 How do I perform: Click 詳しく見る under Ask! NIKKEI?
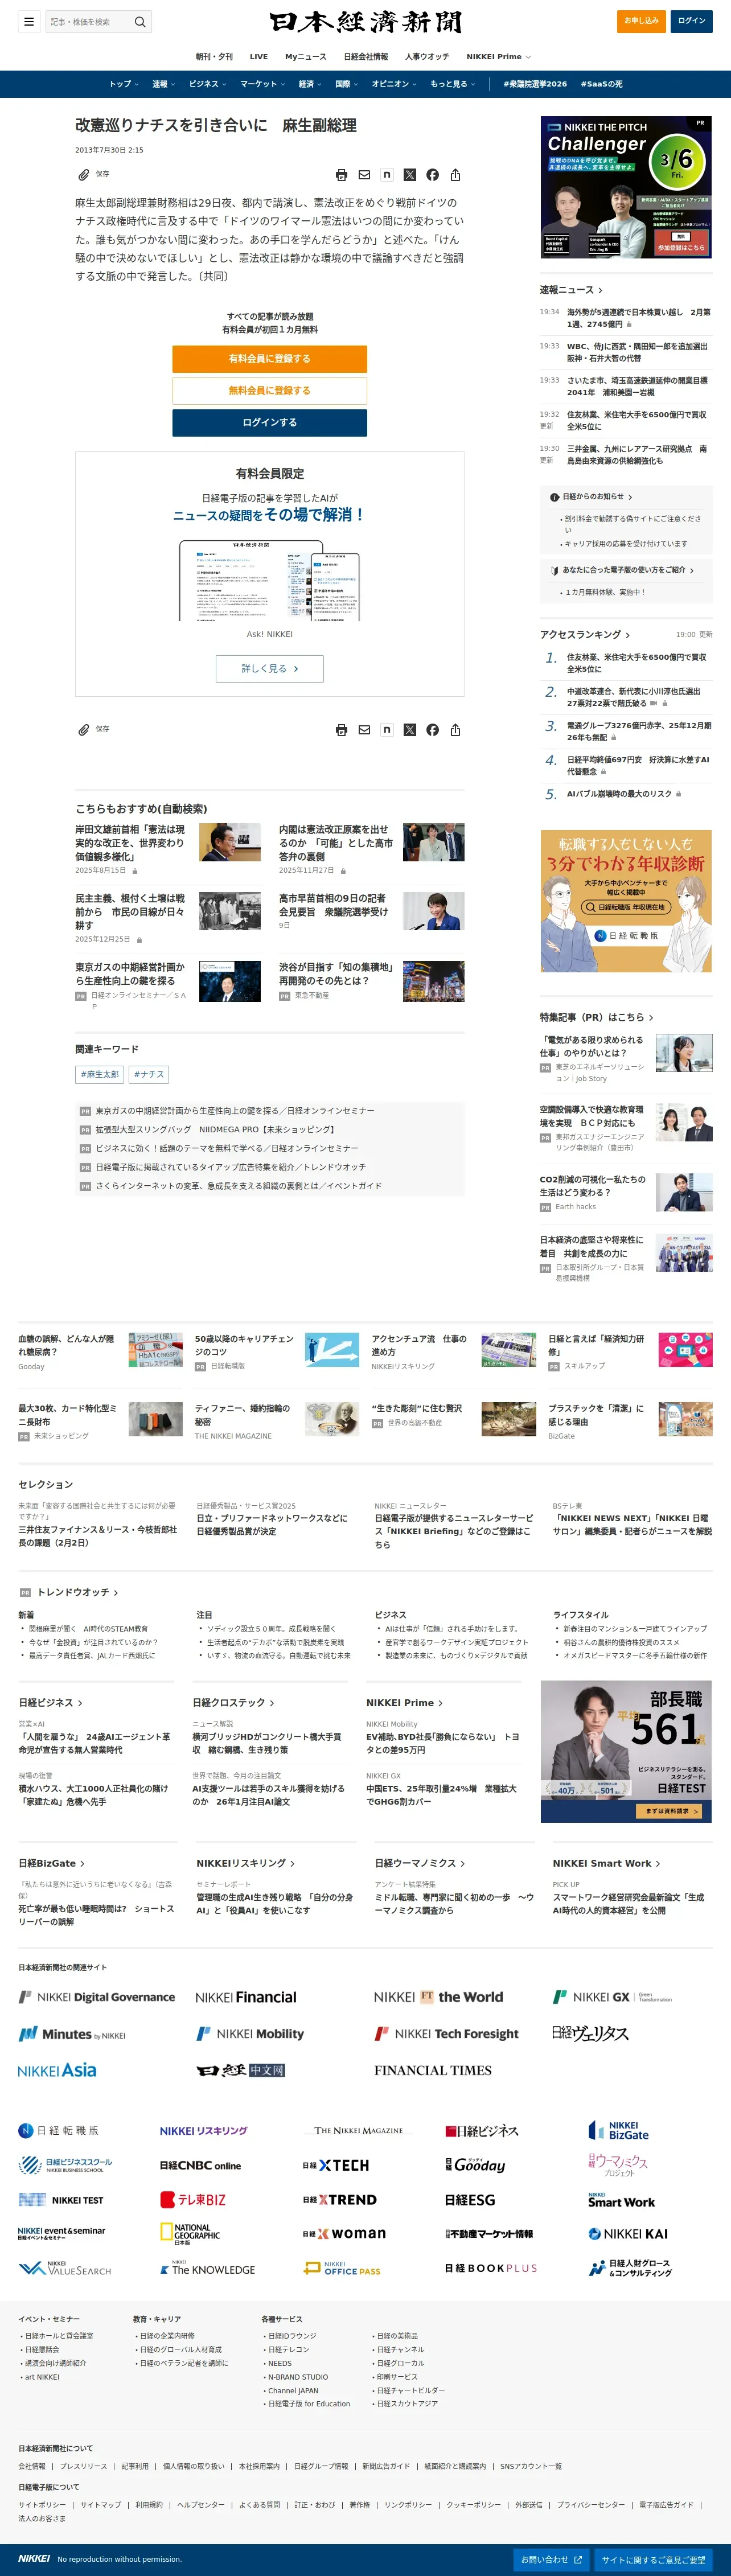click(x=270, y=668)
